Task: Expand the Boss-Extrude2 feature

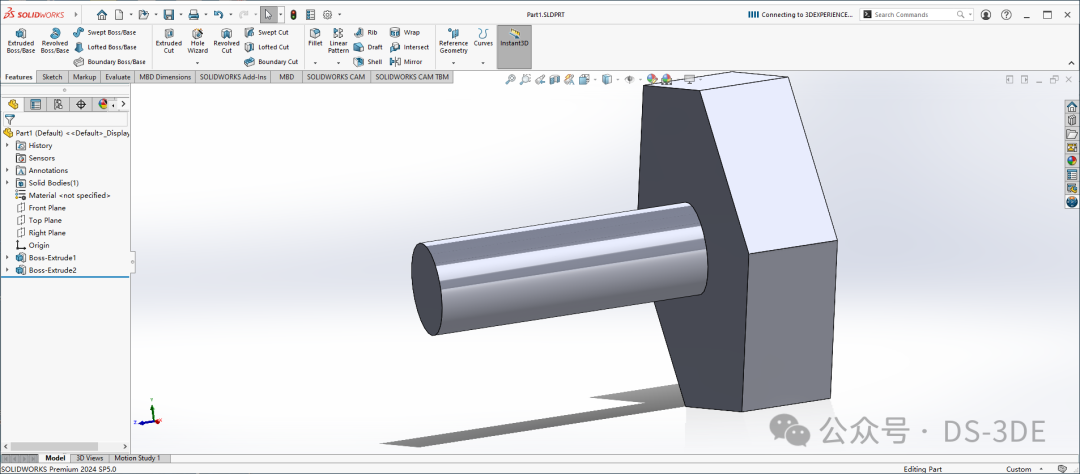Action: 8,270
